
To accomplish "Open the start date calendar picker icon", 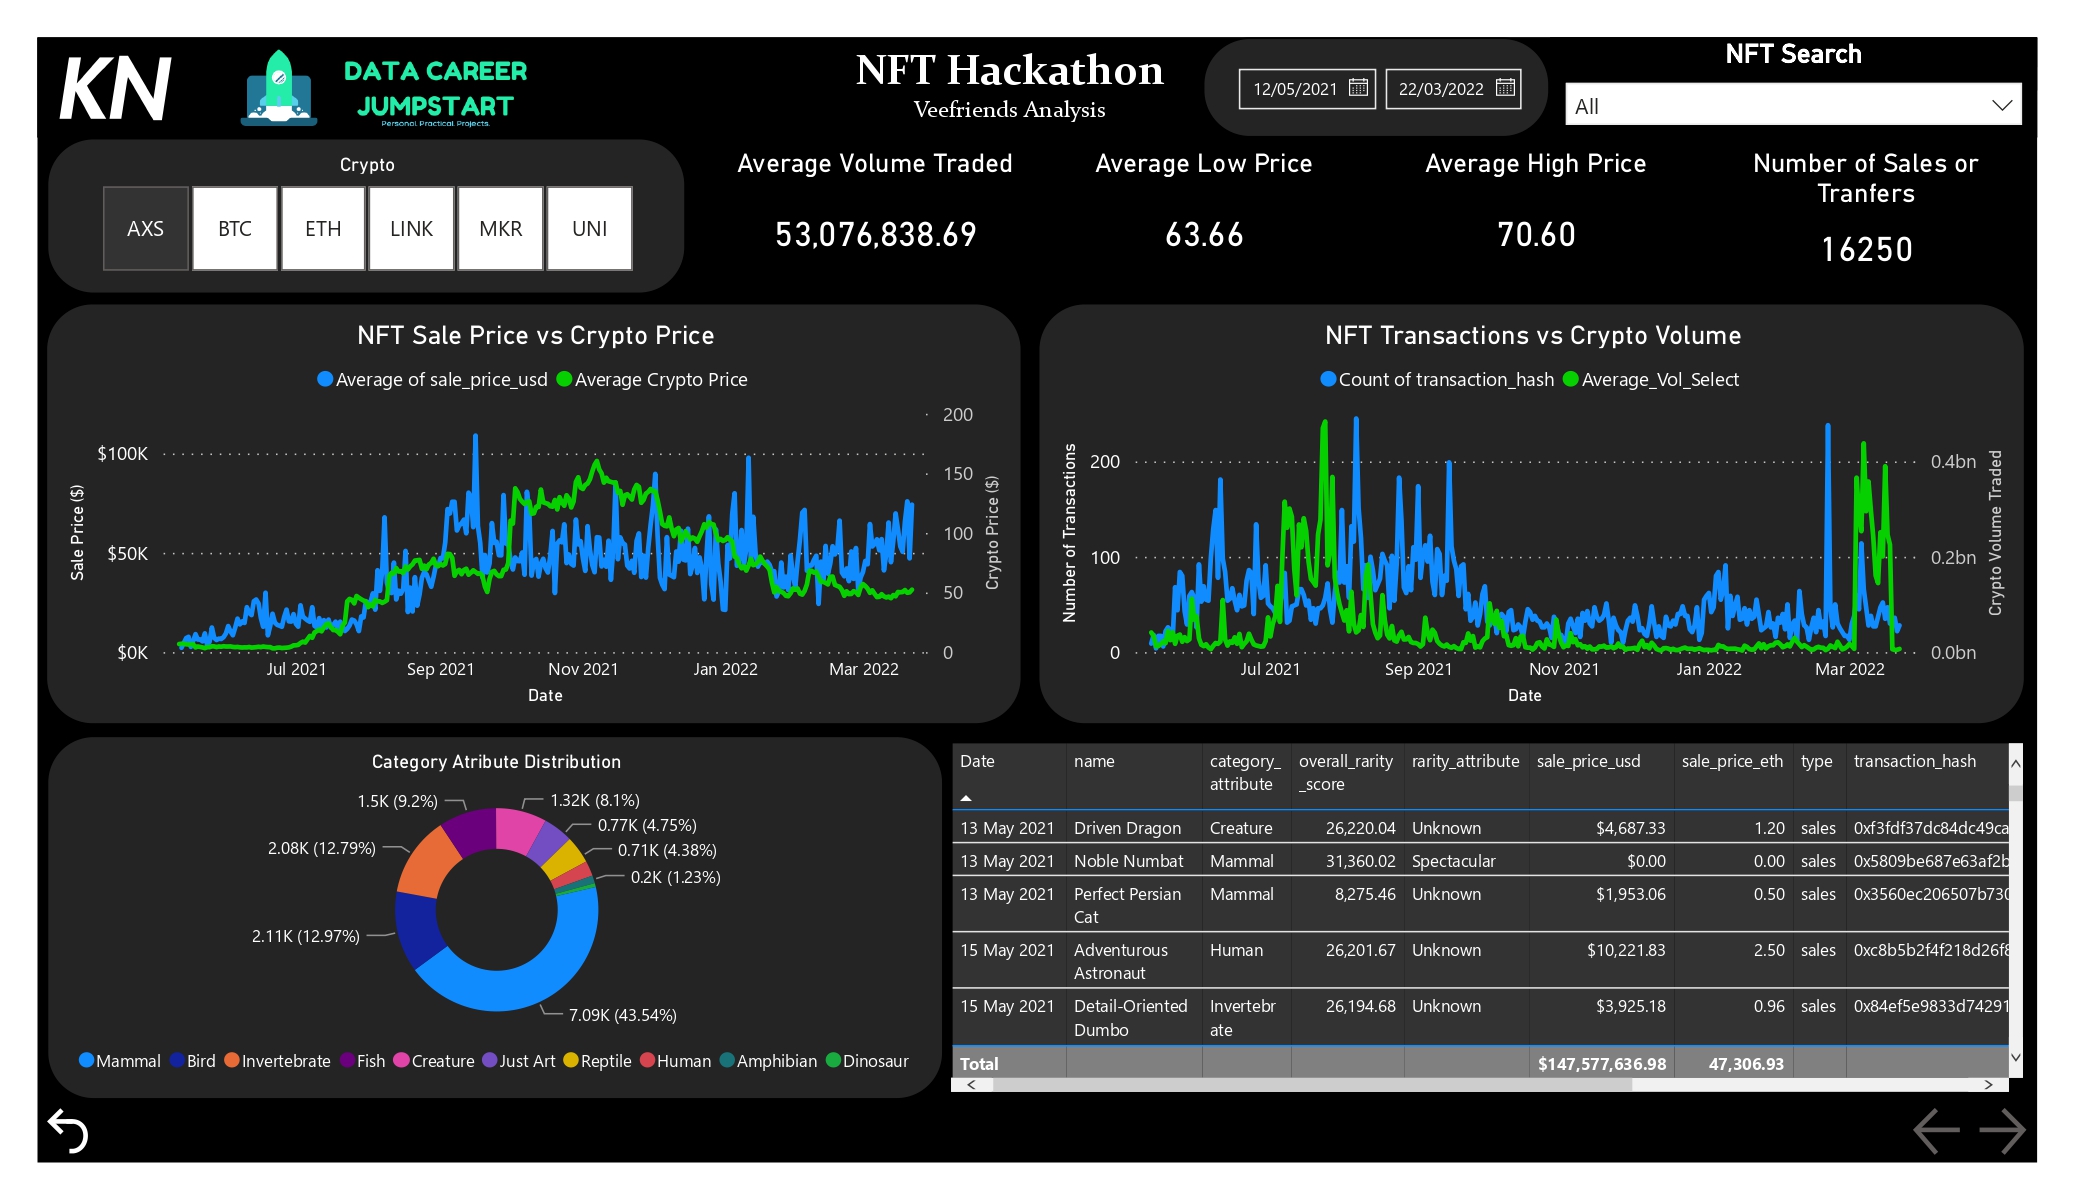I will 1357,88.
